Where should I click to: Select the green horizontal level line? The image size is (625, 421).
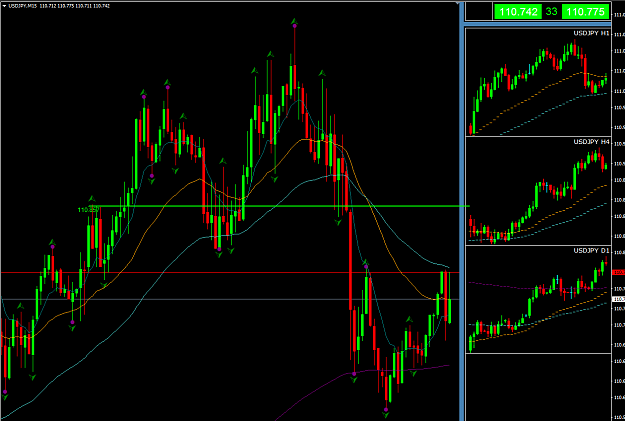click(279, 206)
